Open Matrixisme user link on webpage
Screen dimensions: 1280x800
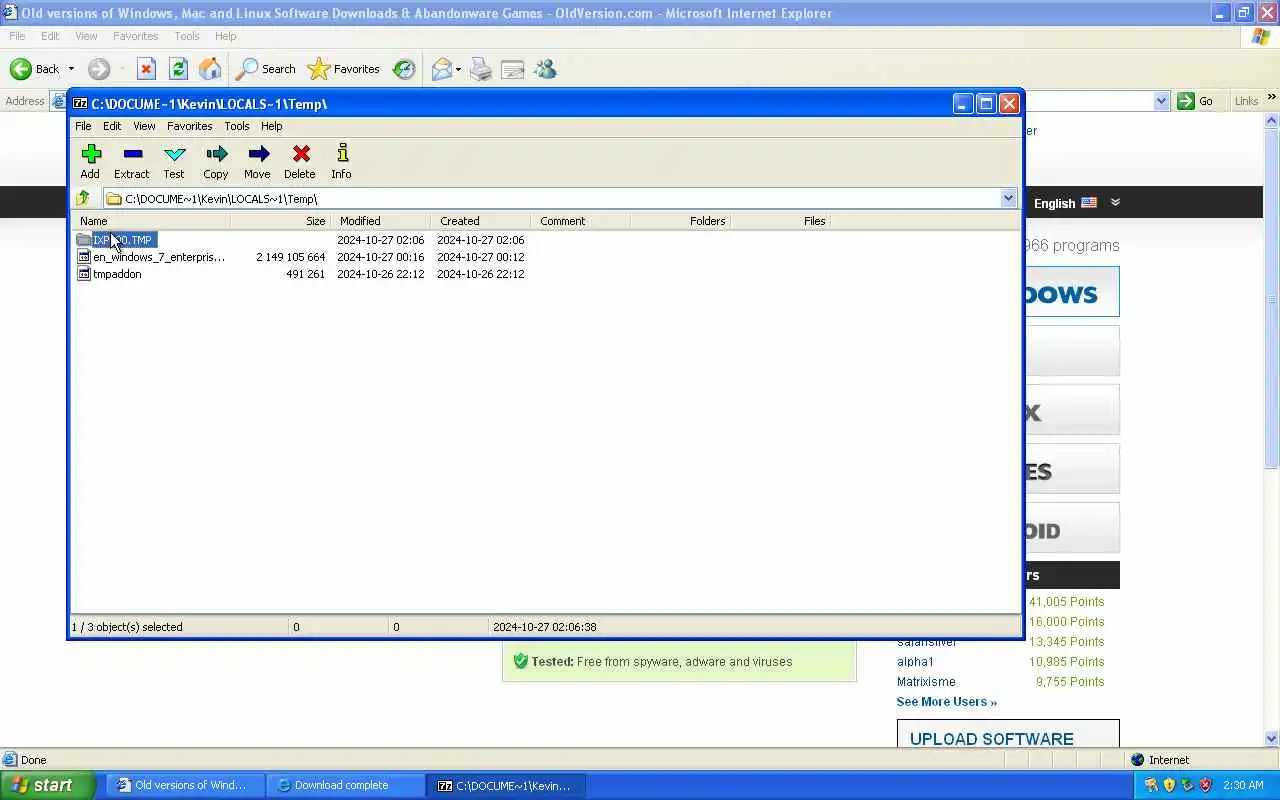point(926,682)
